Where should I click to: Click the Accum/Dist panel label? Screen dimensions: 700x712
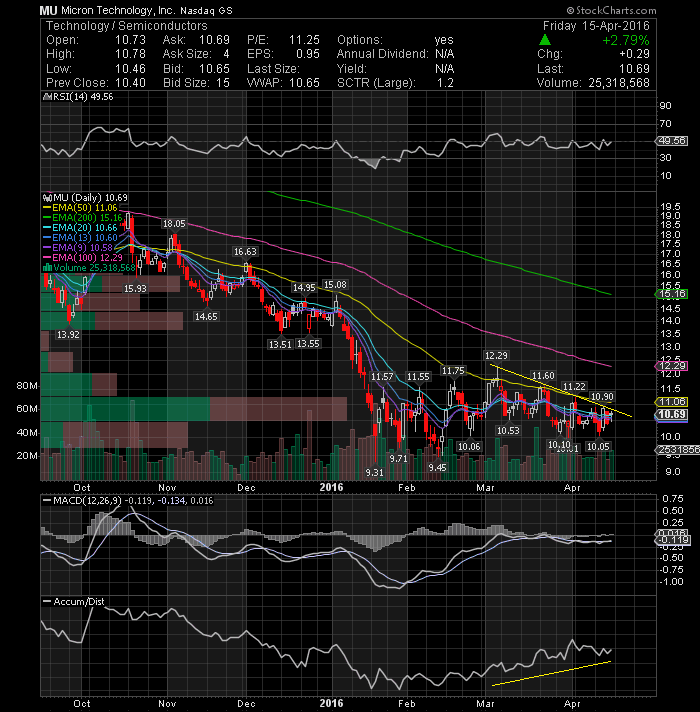(x=79, y=602)
